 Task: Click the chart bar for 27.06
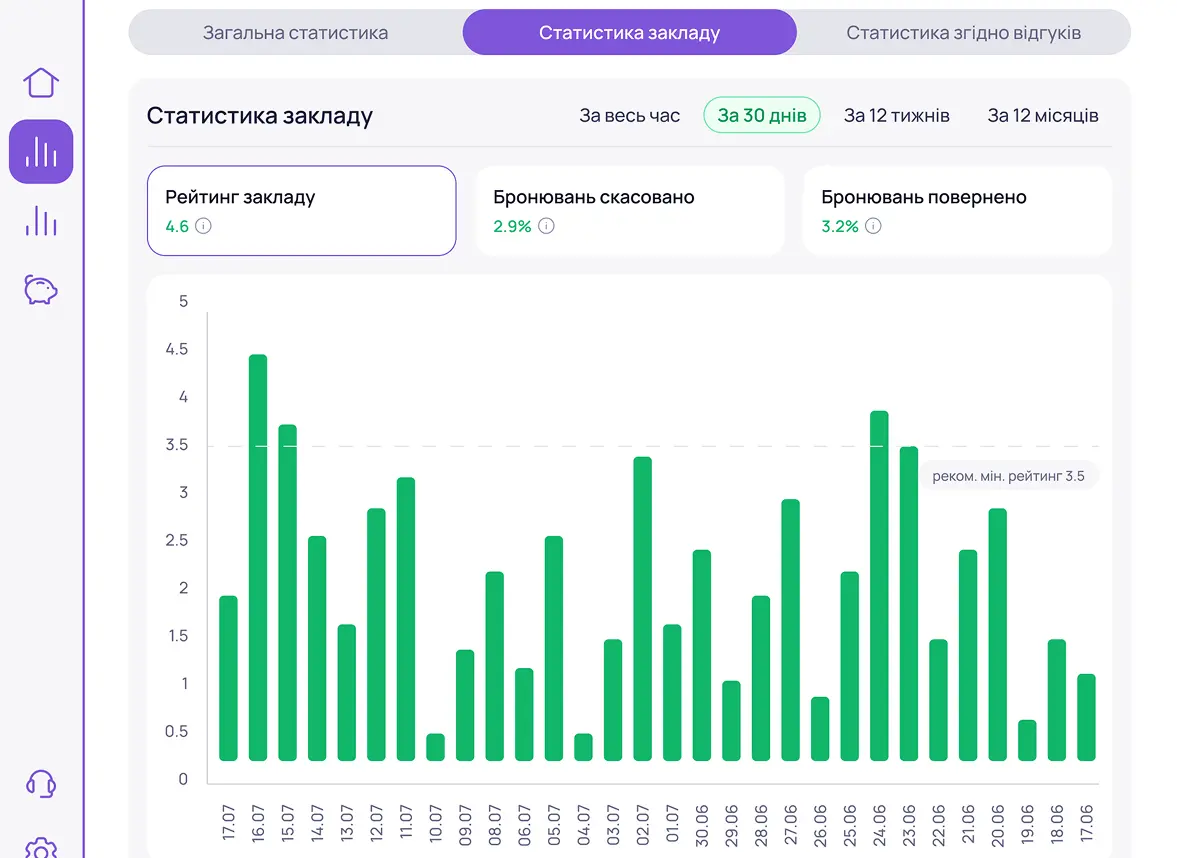790,630
